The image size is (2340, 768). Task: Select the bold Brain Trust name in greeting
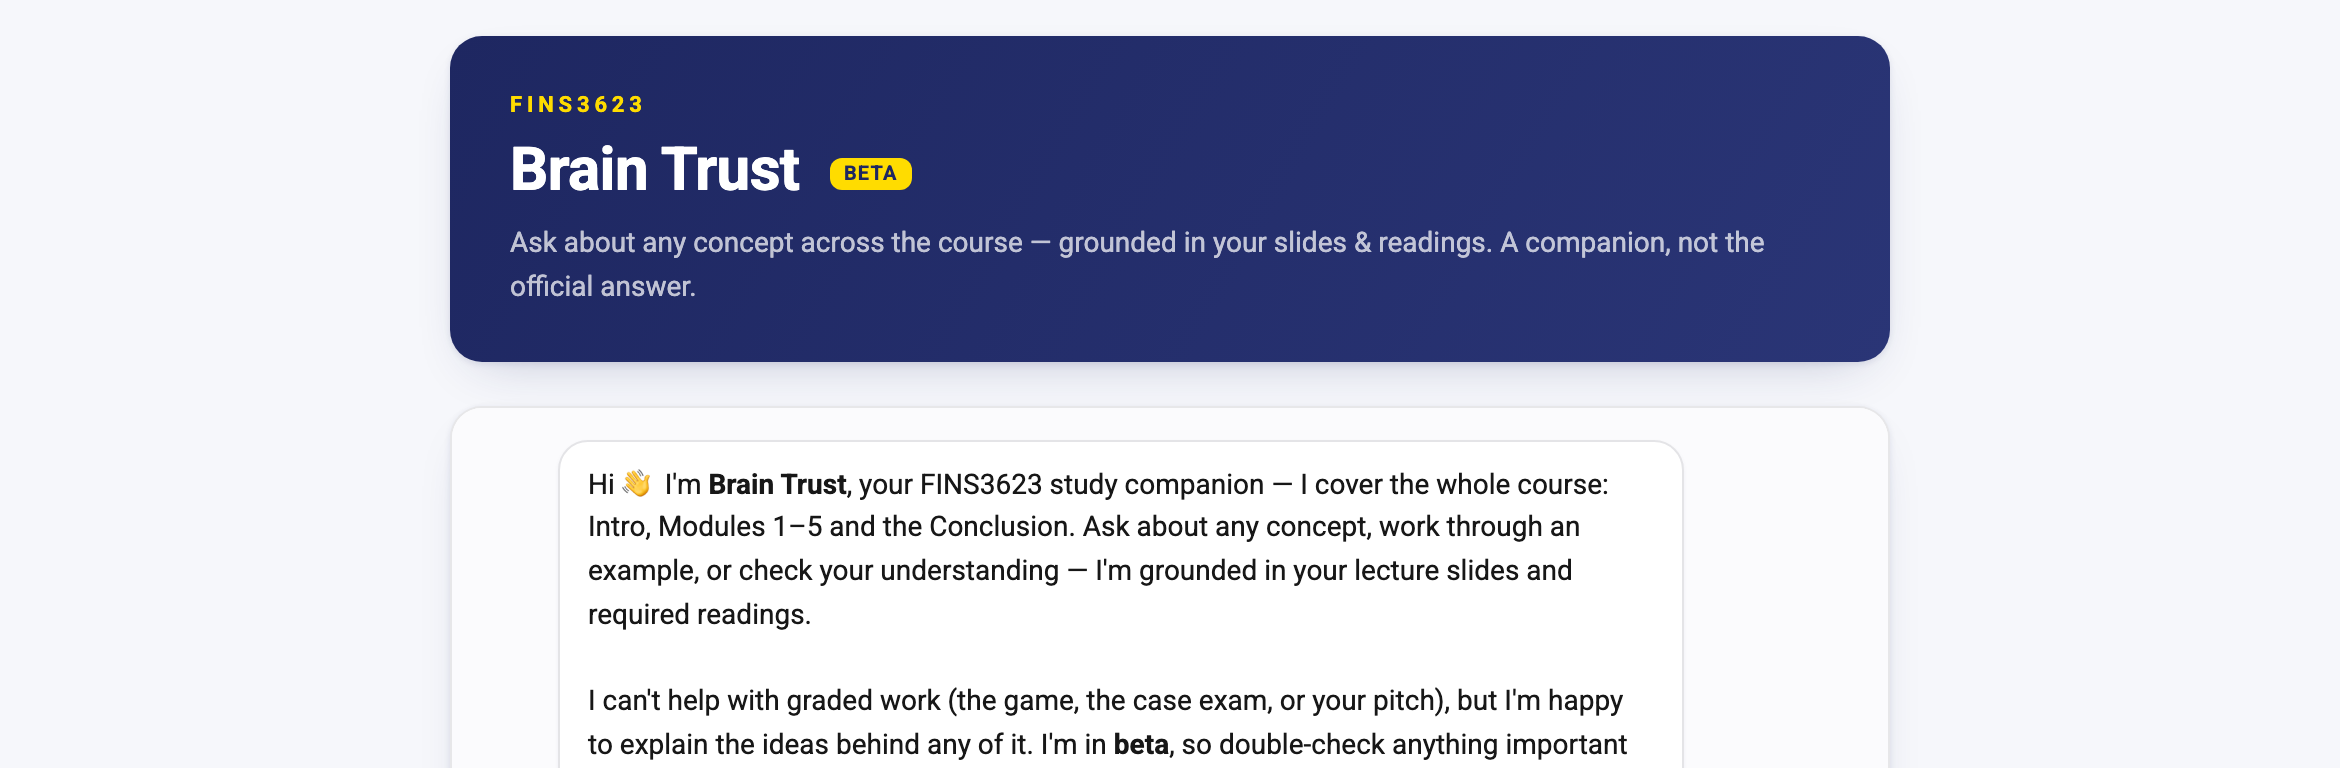(x=777, y=484)
